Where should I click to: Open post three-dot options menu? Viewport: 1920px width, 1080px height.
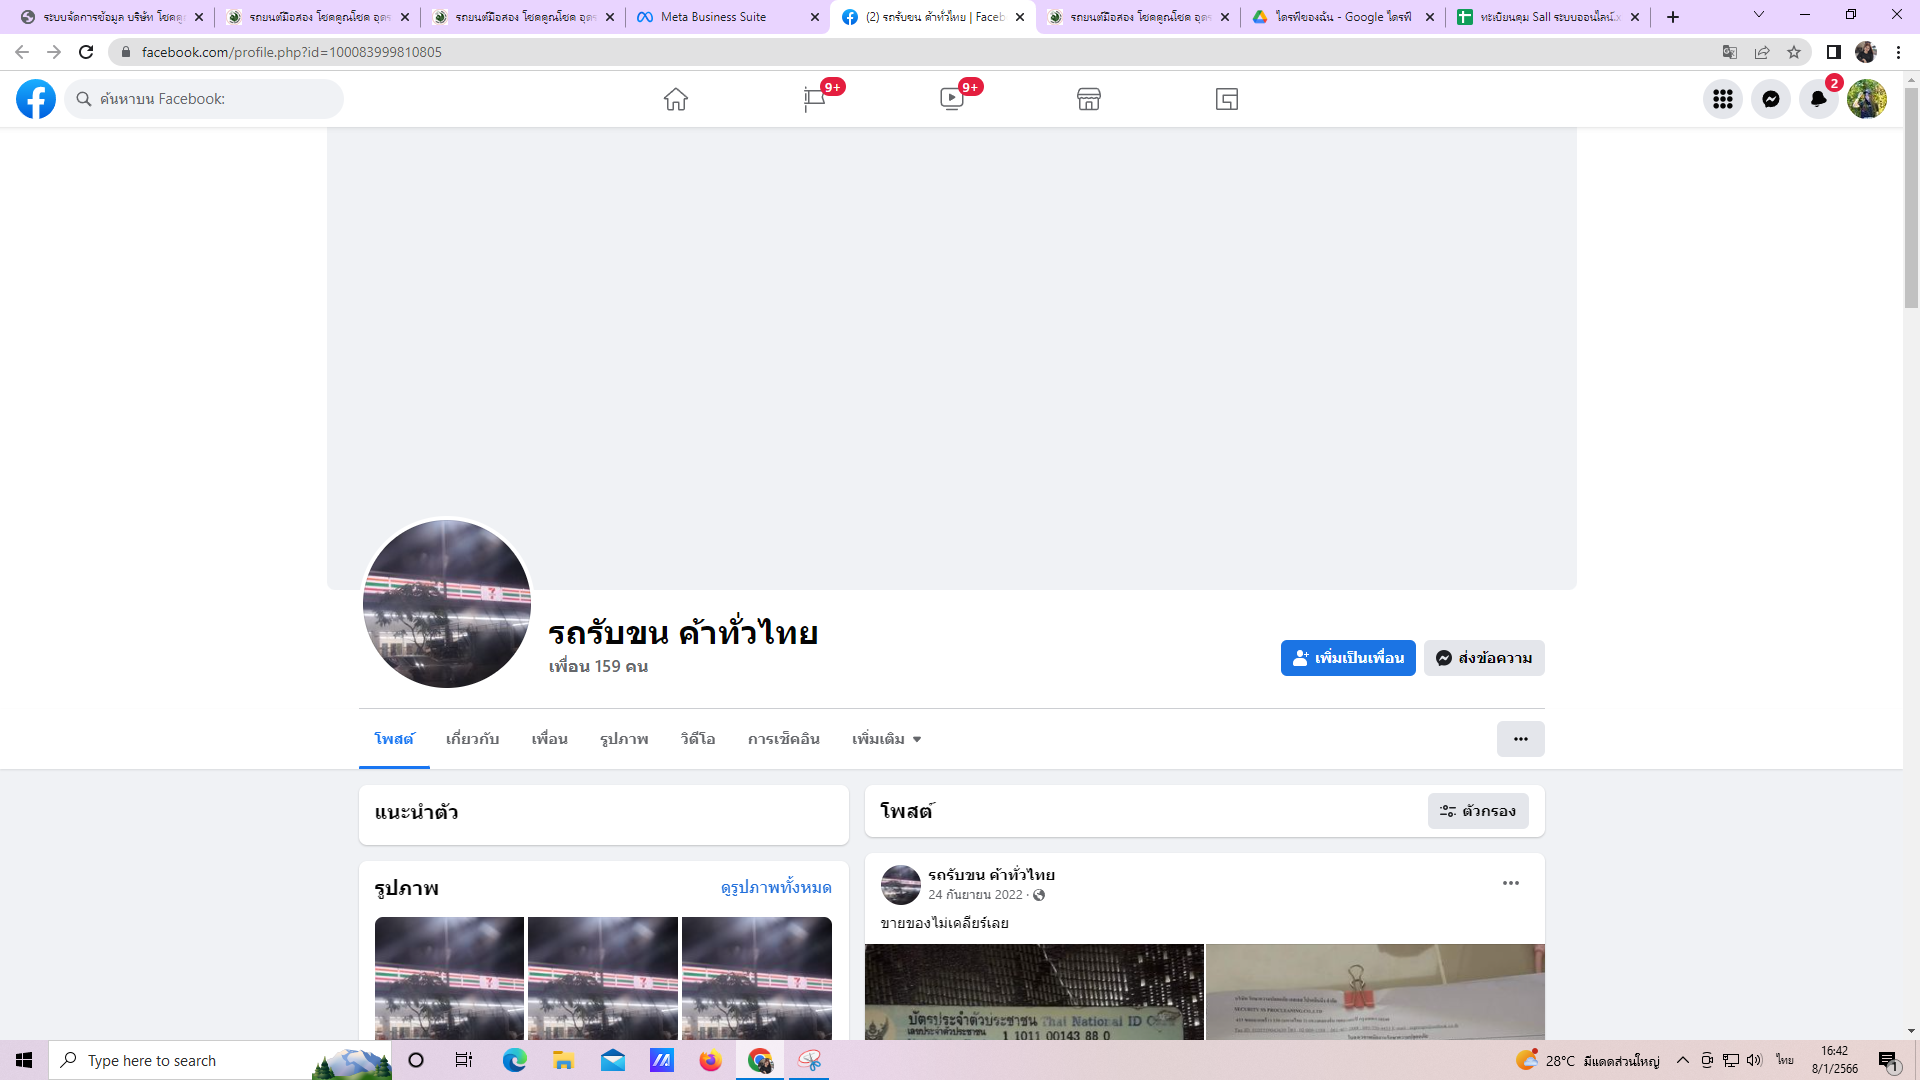pos(1510,883)
